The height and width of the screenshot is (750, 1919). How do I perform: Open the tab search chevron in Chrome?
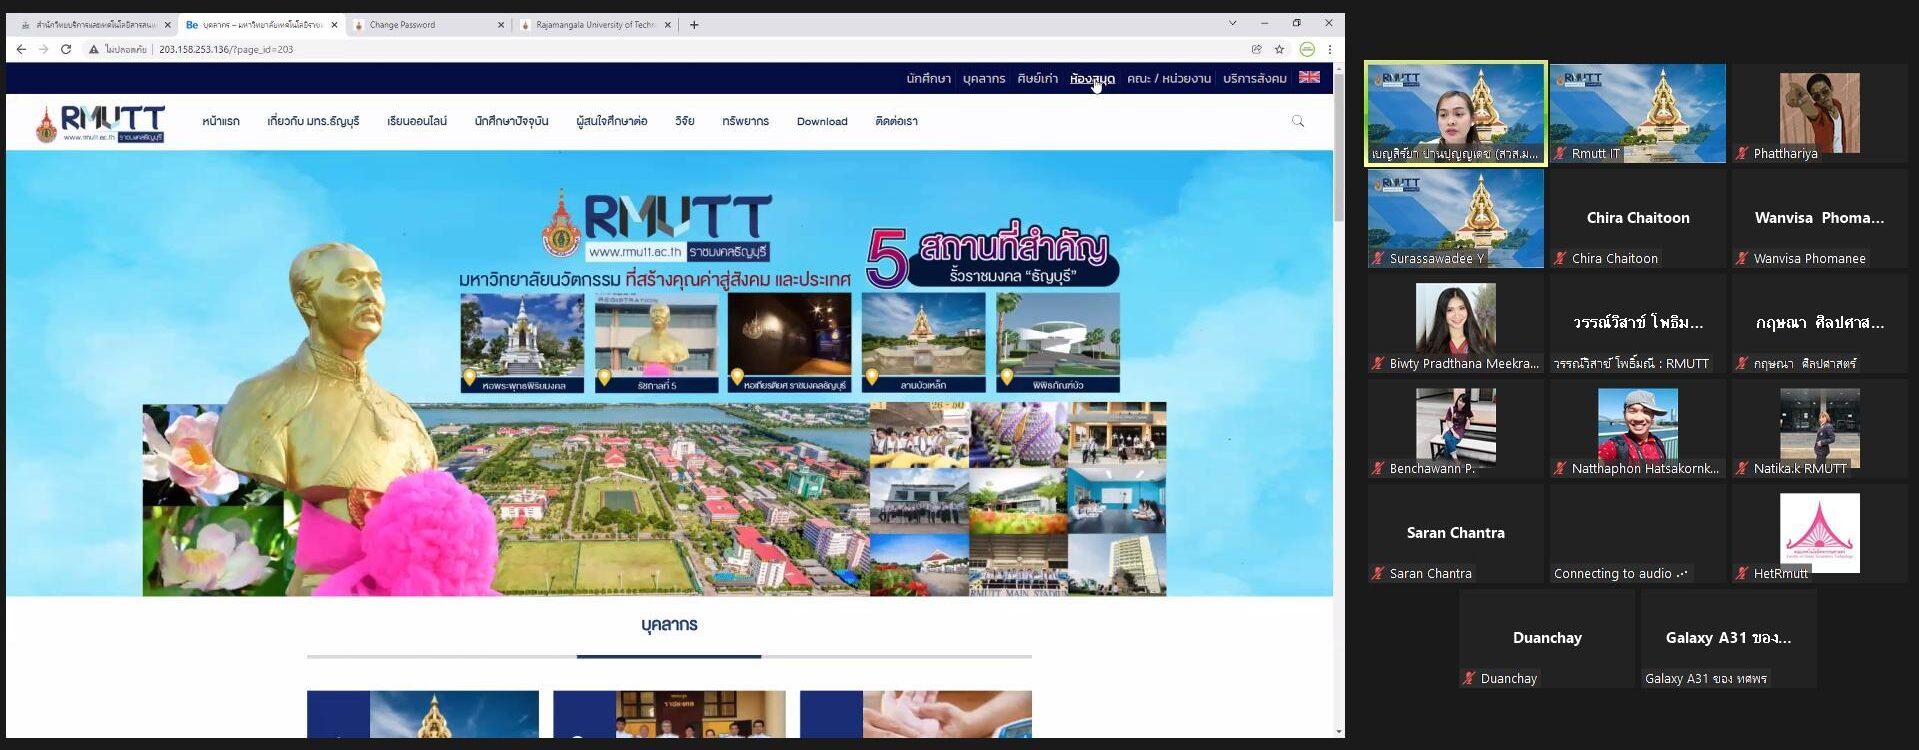(1232, 23)
